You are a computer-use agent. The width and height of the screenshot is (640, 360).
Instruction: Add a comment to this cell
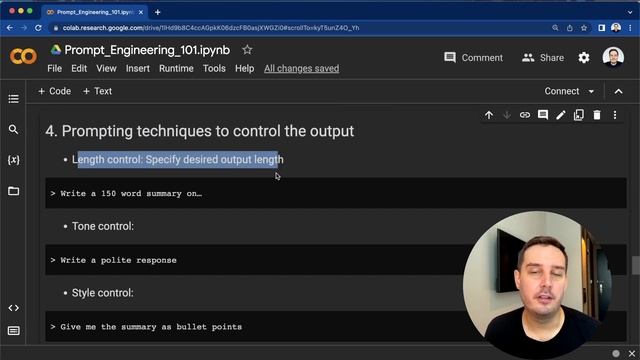543,115
